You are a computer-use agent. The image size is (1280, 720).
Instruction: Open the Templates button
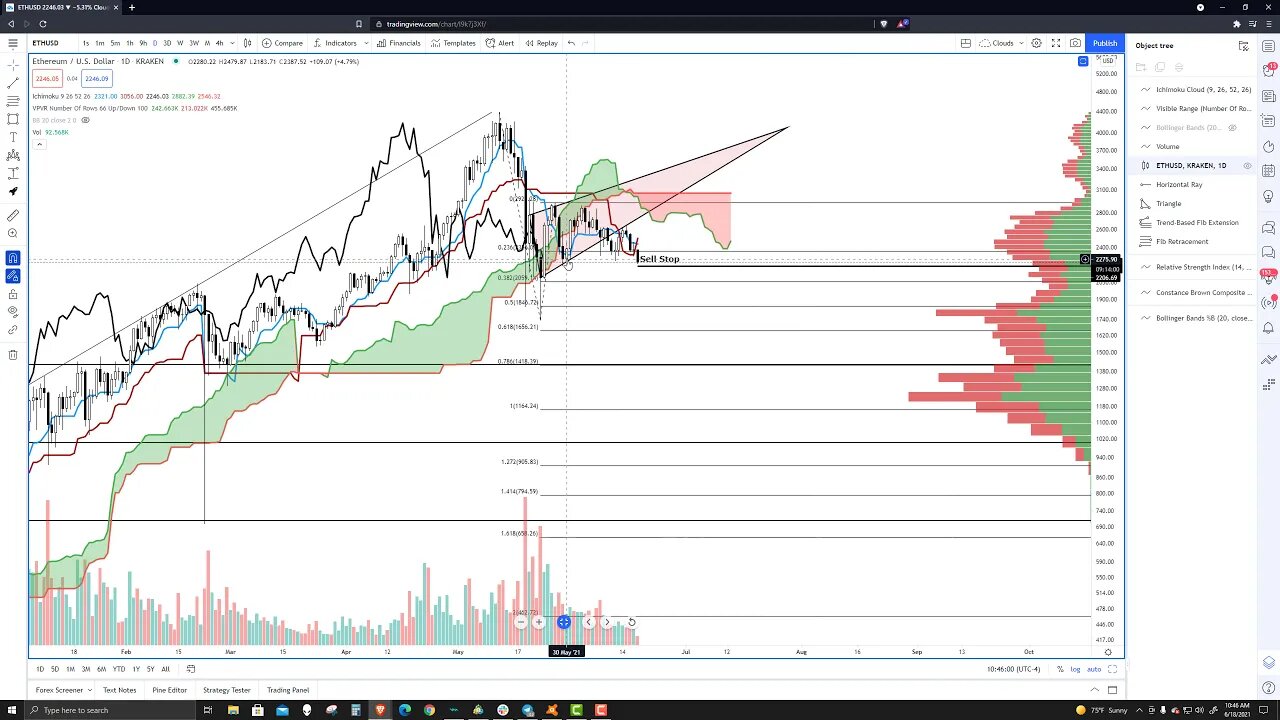pyautogui.click(x=453, y=43)
